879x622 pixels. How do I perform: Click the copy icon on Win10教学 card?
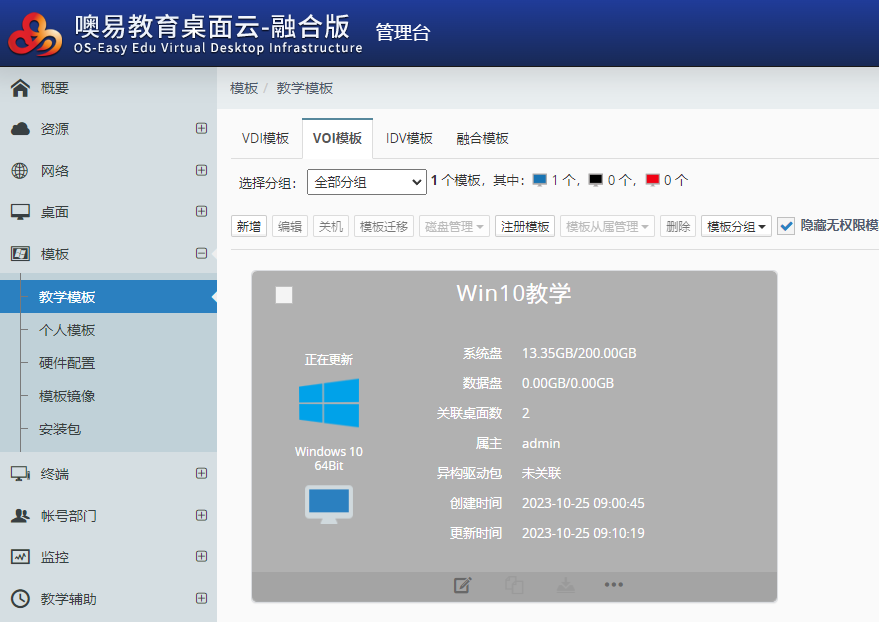[x=514, y=585]
